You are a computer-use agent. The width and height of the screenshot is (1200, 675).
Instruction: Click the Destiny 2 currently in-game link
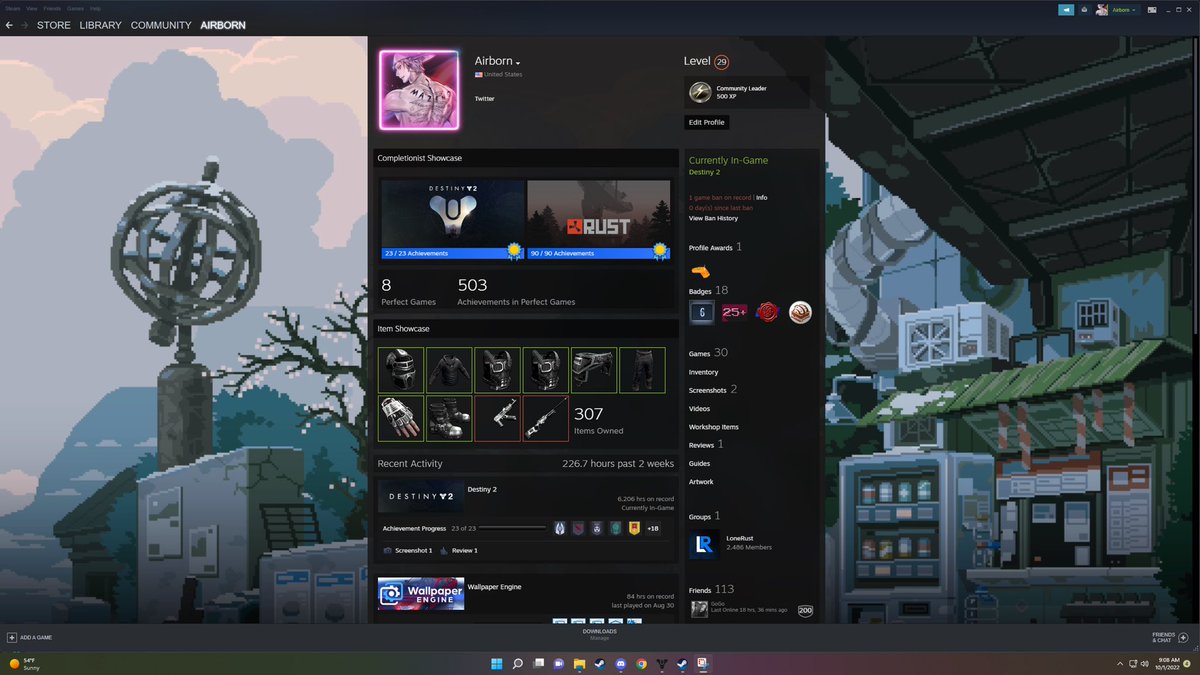[704, 172]
